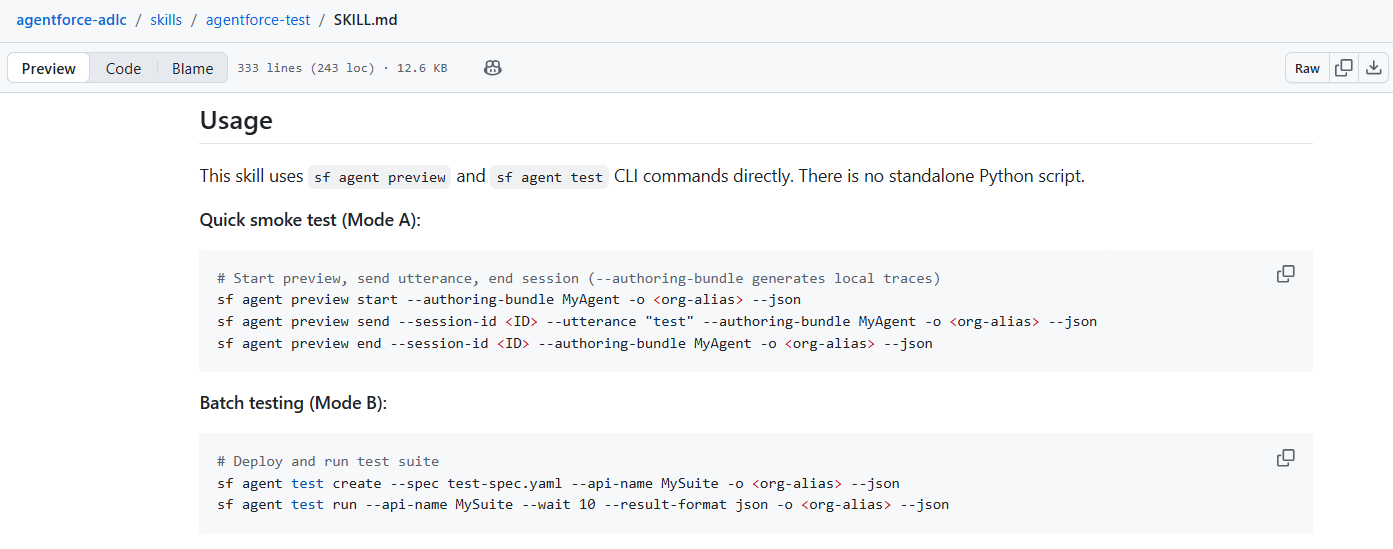Click the 'sf agent preview start' command line
Screen dimensions: 1393x549
(x=508, y=299)
